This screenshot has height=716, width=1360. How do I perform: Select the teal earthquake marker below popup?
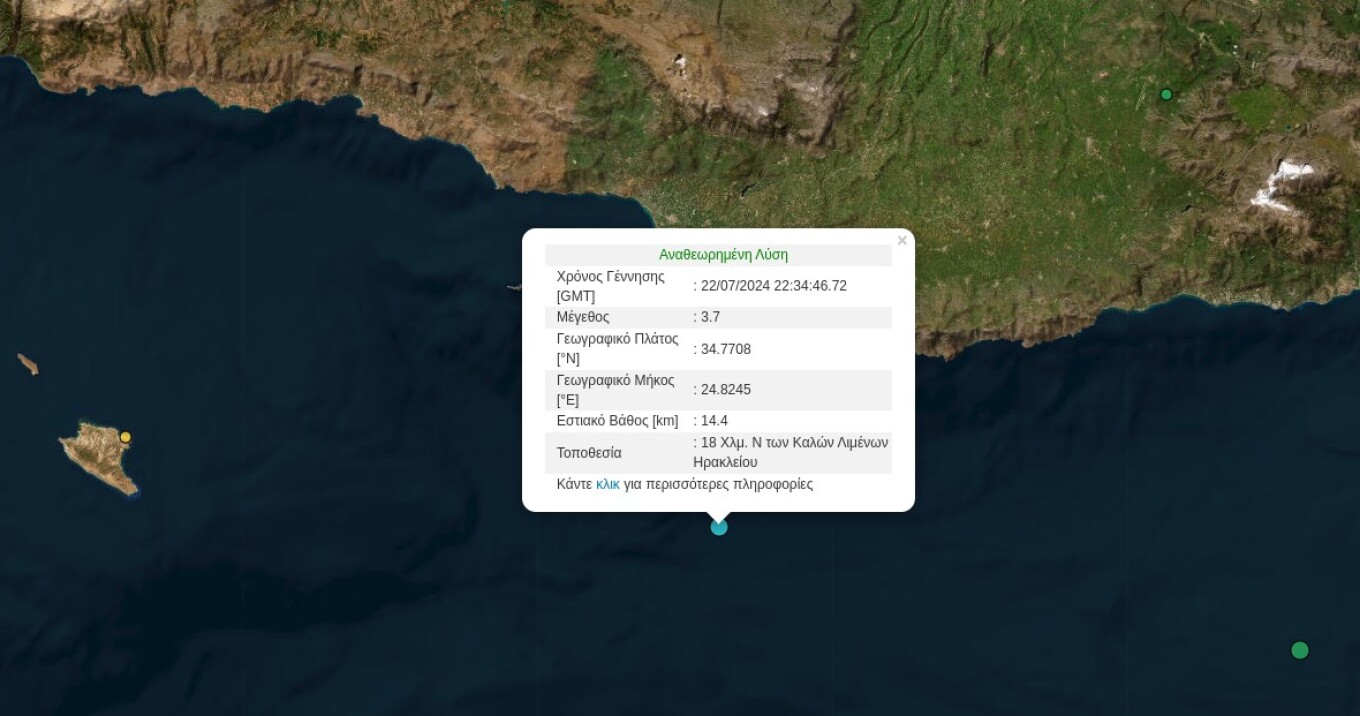click(x=719, y=527)
